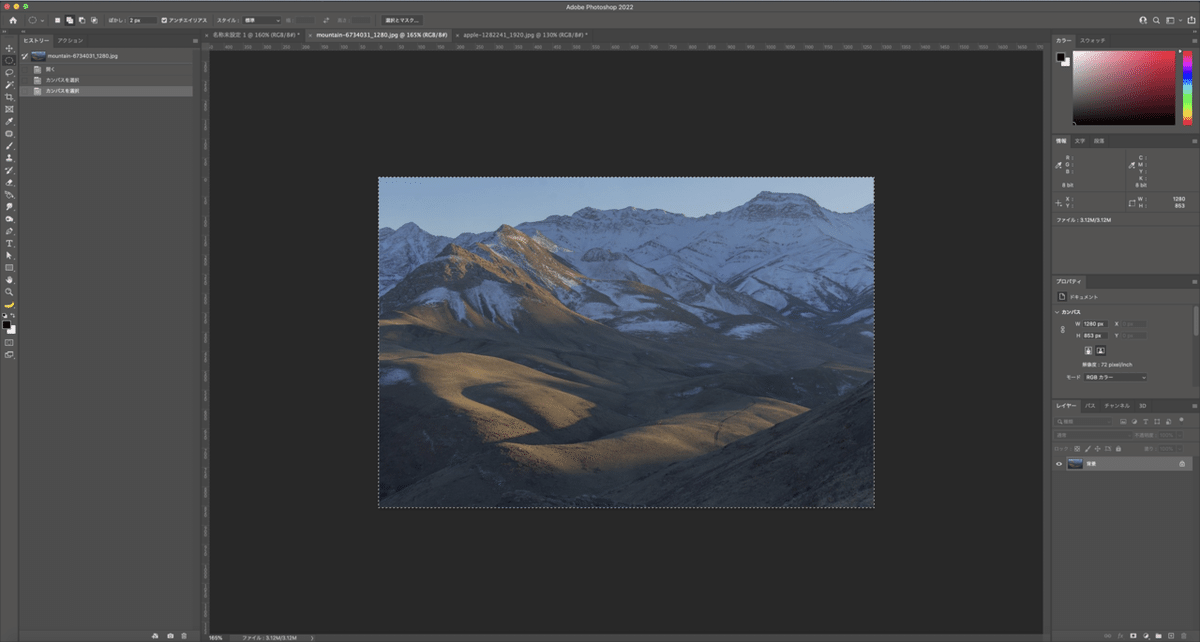
Task: Switch to the Actions panel tab
Action: 70,40
